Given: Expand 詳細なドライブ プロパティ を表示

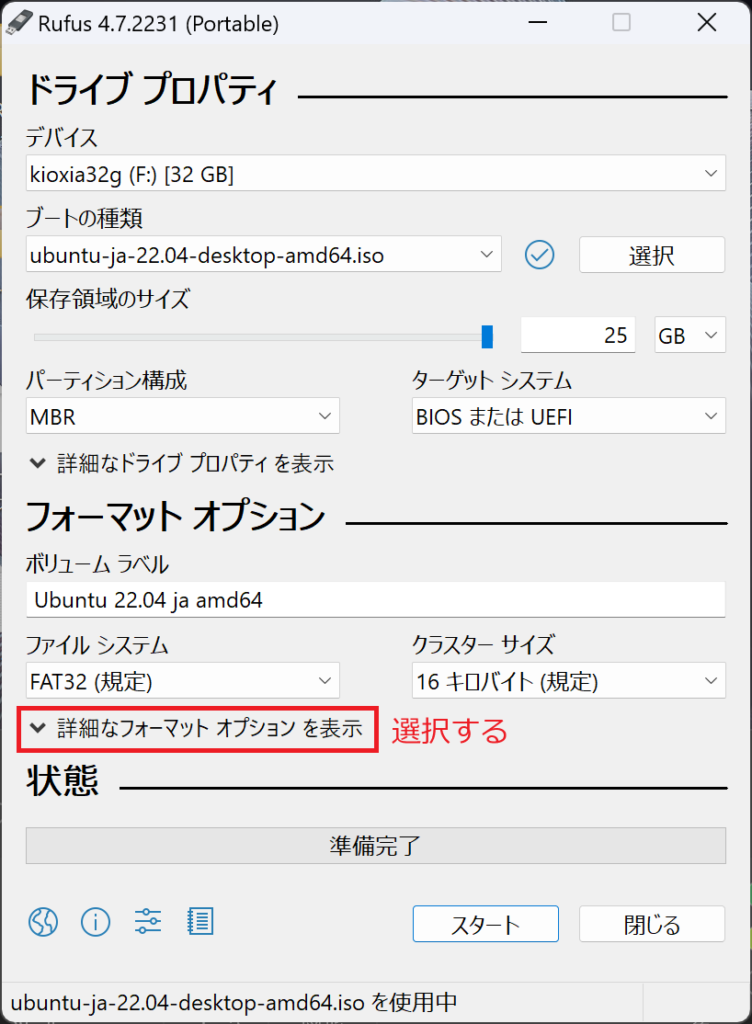Looking at the screenshot, I should pyautogui.click(x=181, y=464).
